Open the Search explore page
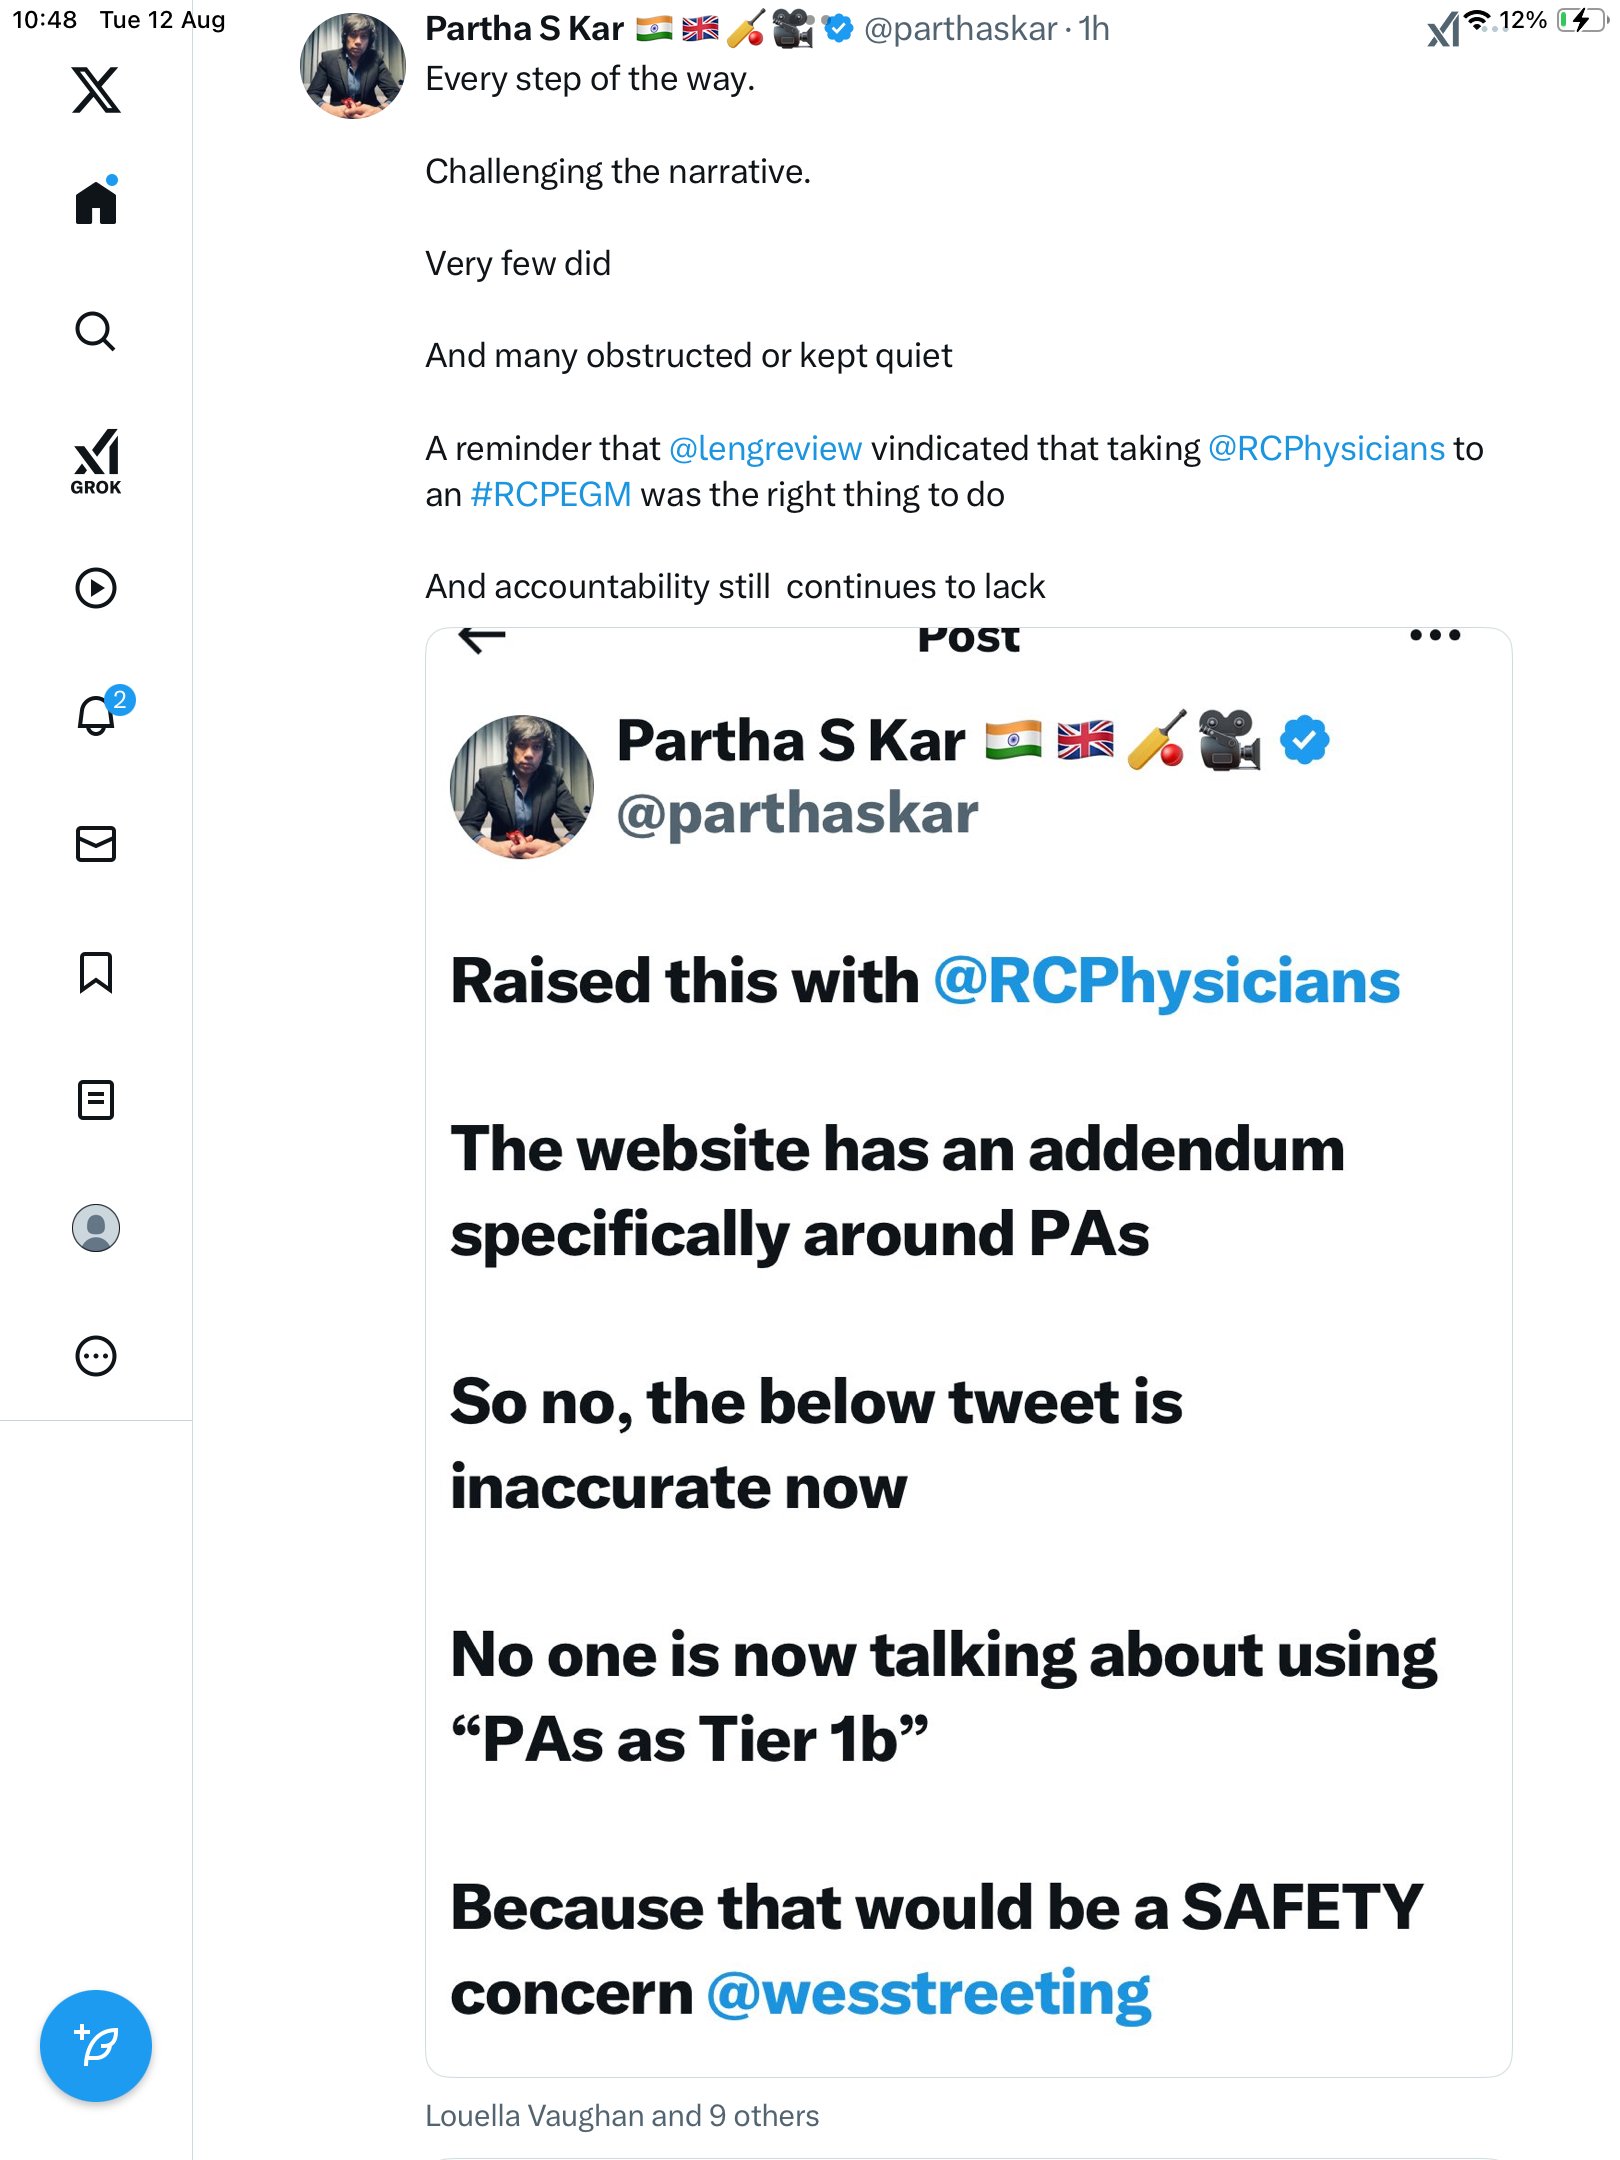 pyautogui.click(x=96, y=331)
